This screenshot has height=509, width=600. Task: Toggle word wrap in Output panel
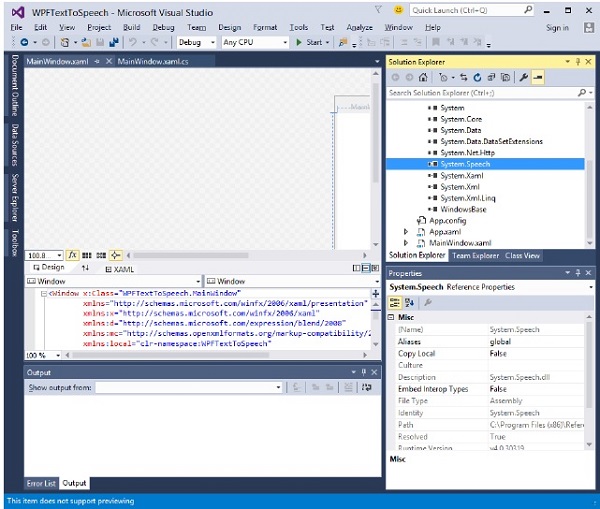[365, 387]
